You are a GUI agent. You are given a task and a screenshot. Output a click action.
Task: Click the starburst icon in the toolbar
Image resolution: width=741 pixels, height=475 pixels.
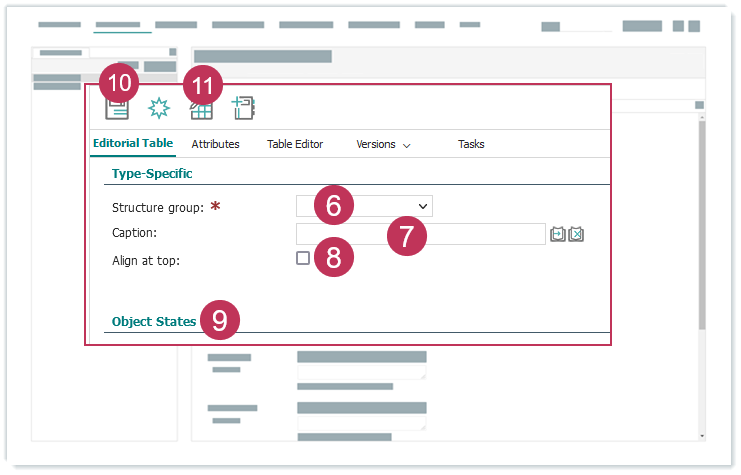[x=159, y=108]
